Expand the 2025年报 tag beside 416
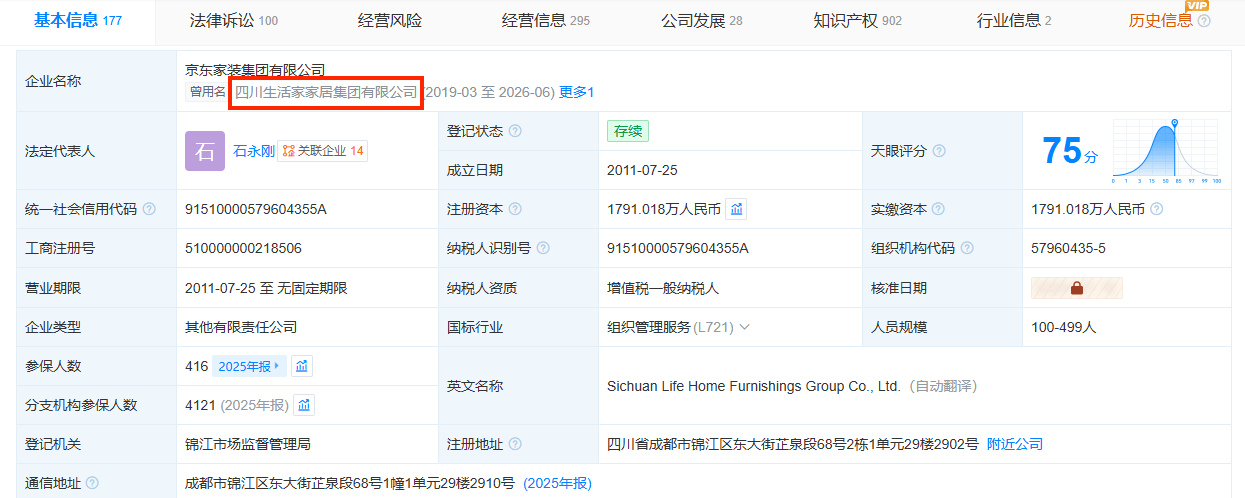Viewport: 1245px width, 498px height. click(x=249, y=366)
